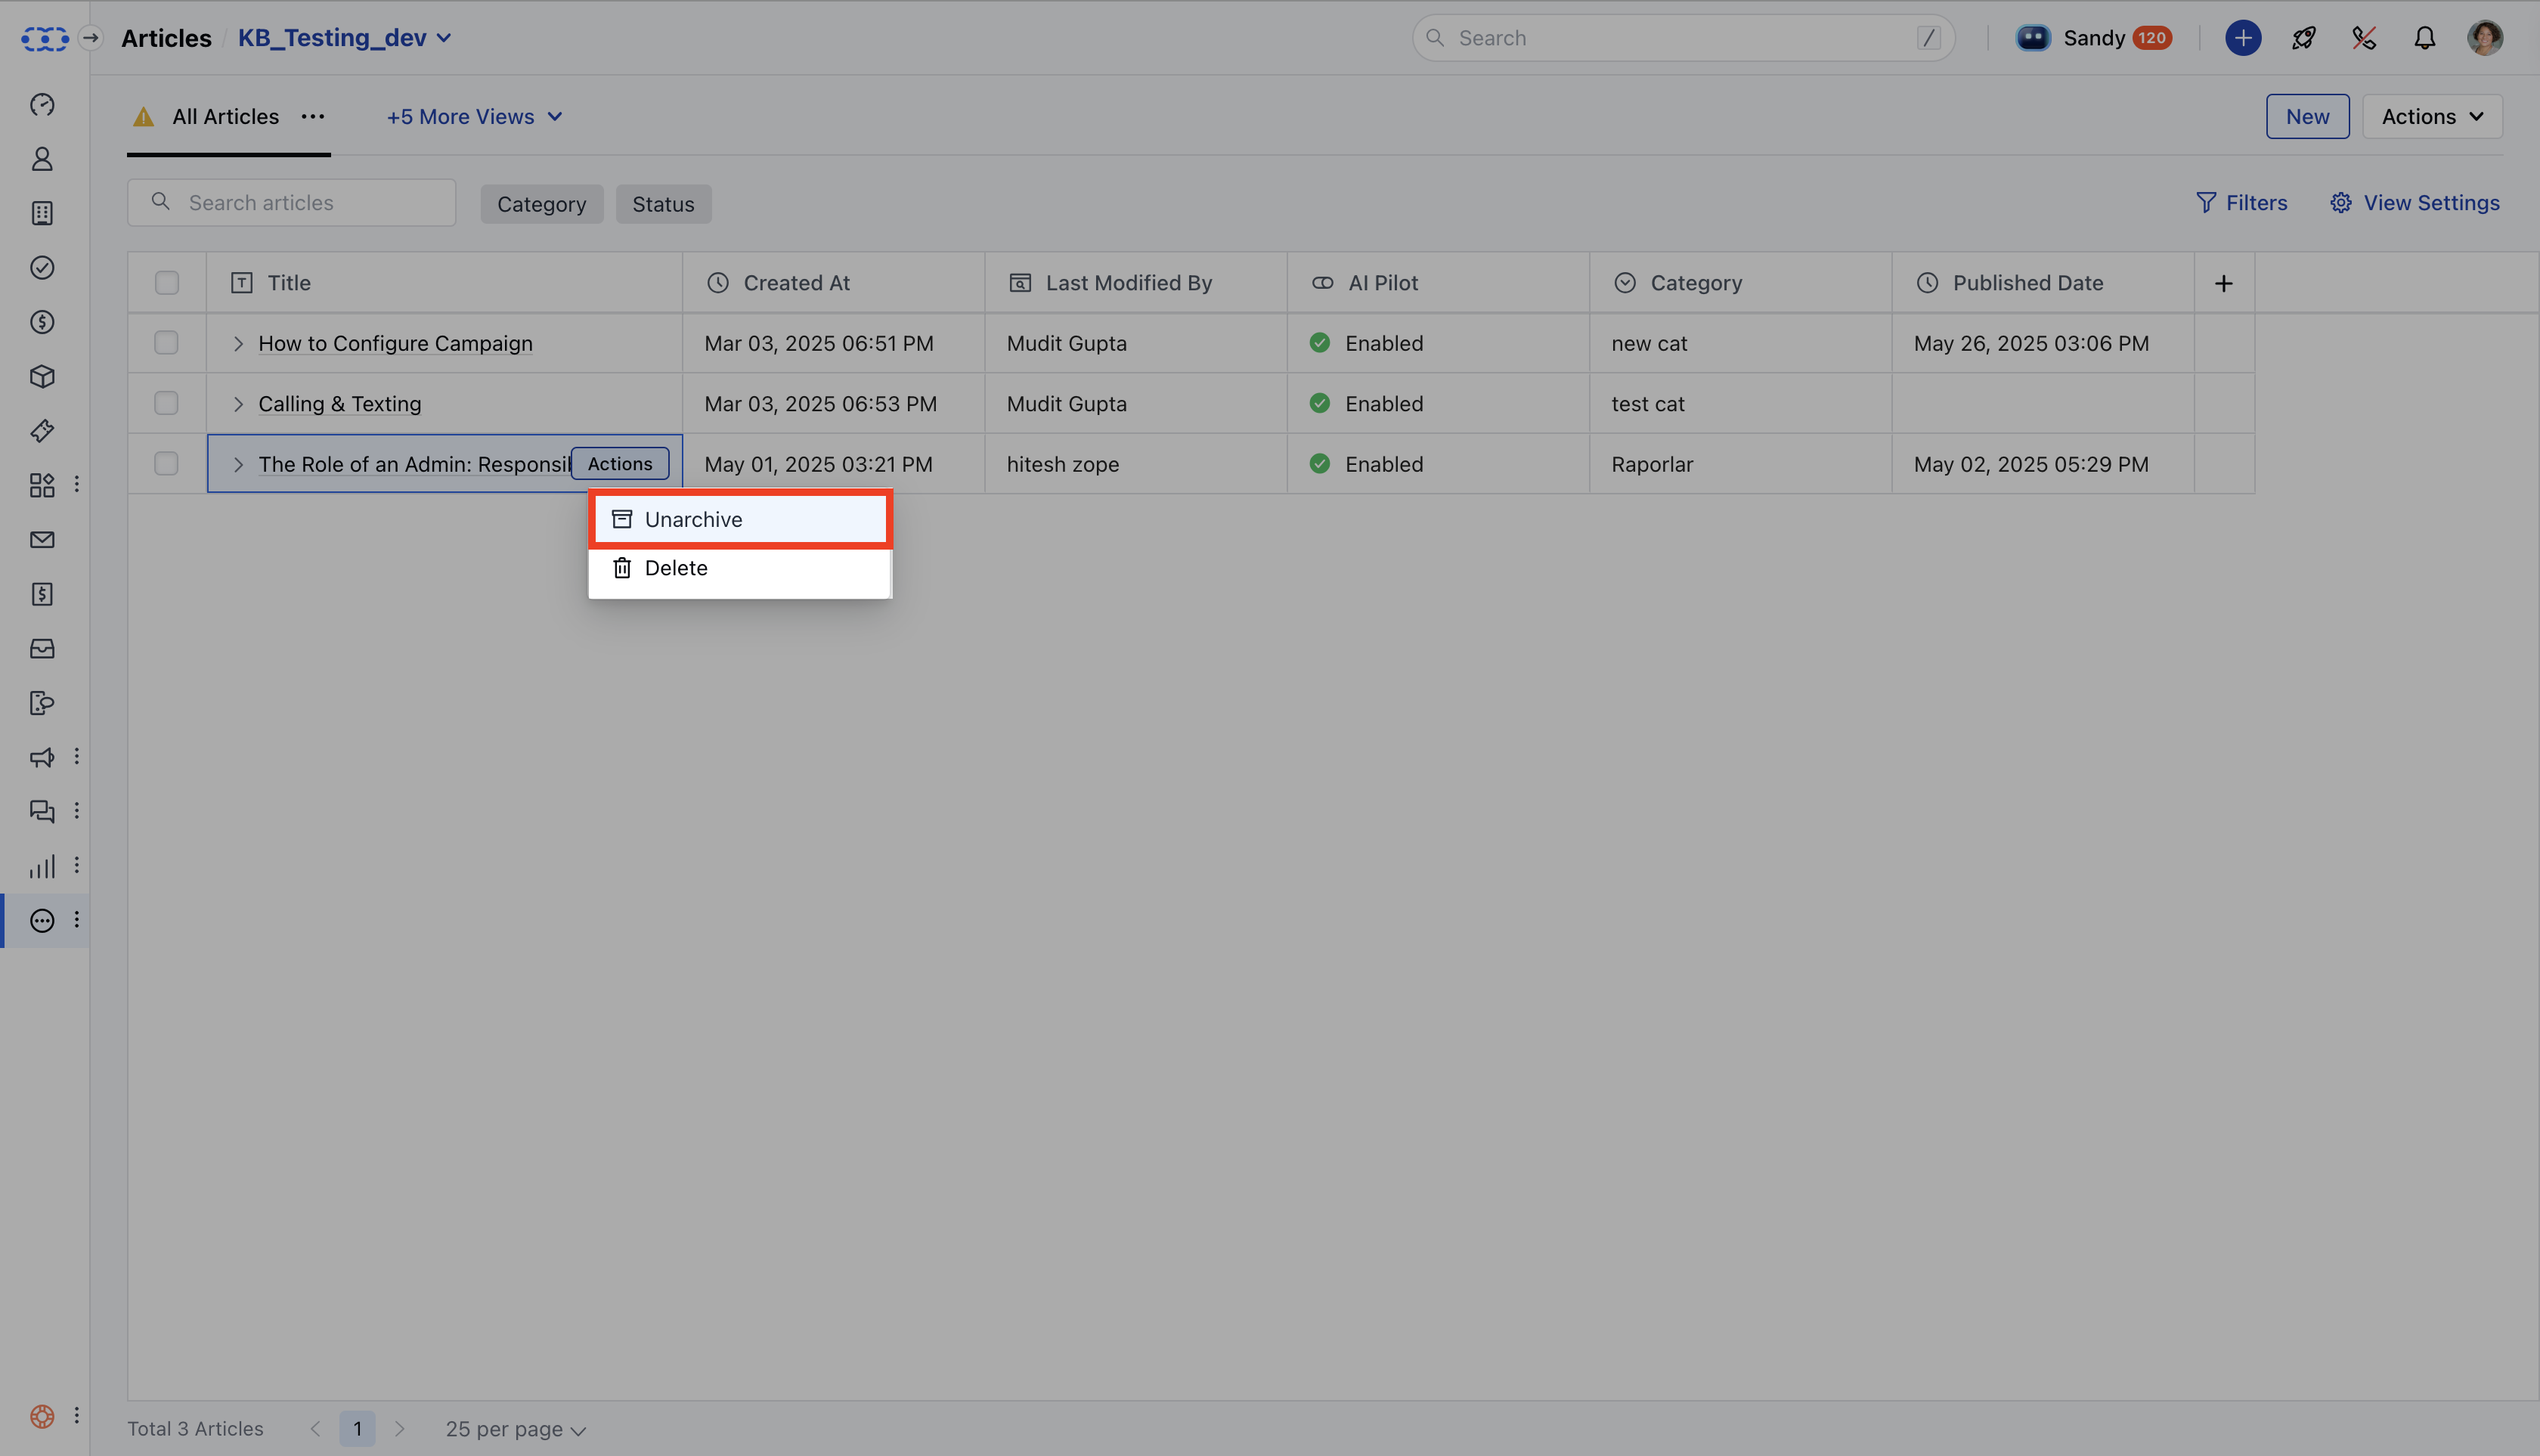The height and width of the screenshot is (1456, 2540).
Task: Click the phone call icon in header
Action: pos(2364,38)
